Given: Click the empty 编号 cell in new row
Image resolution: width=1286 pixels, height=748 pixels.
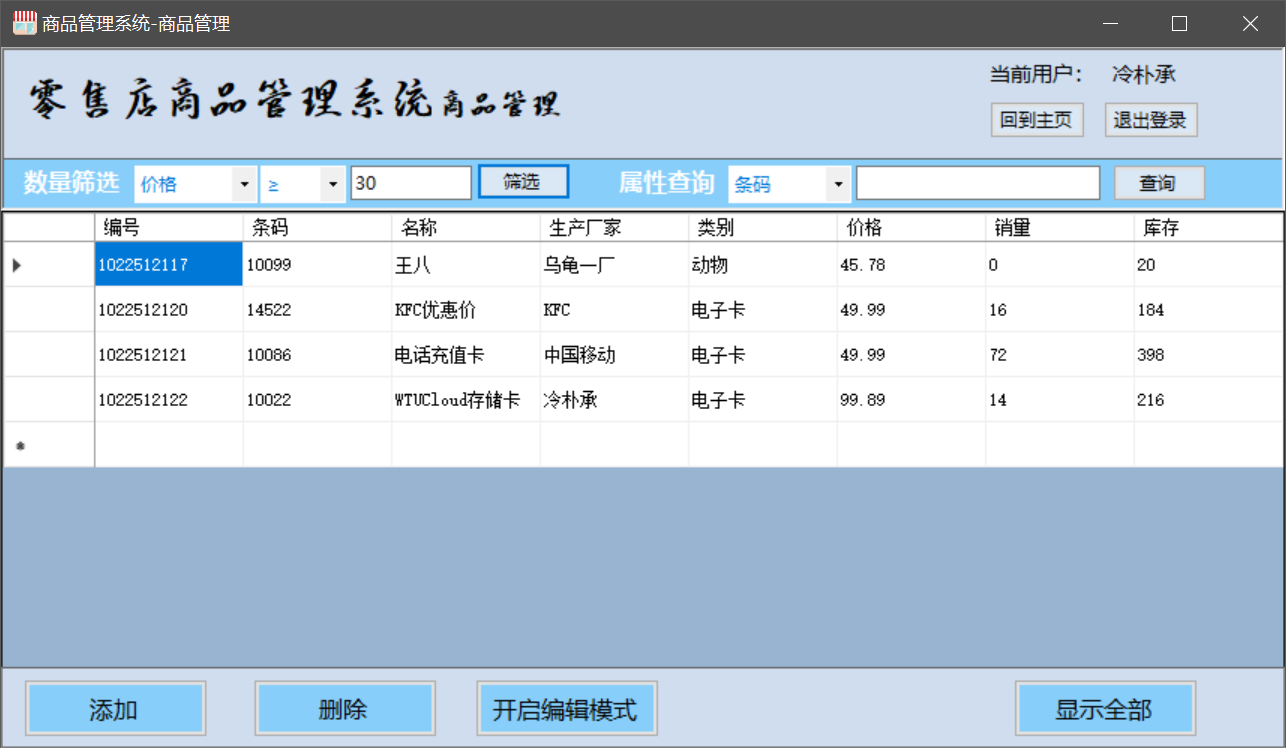Looking at the screenshot, I should [169, 445].
